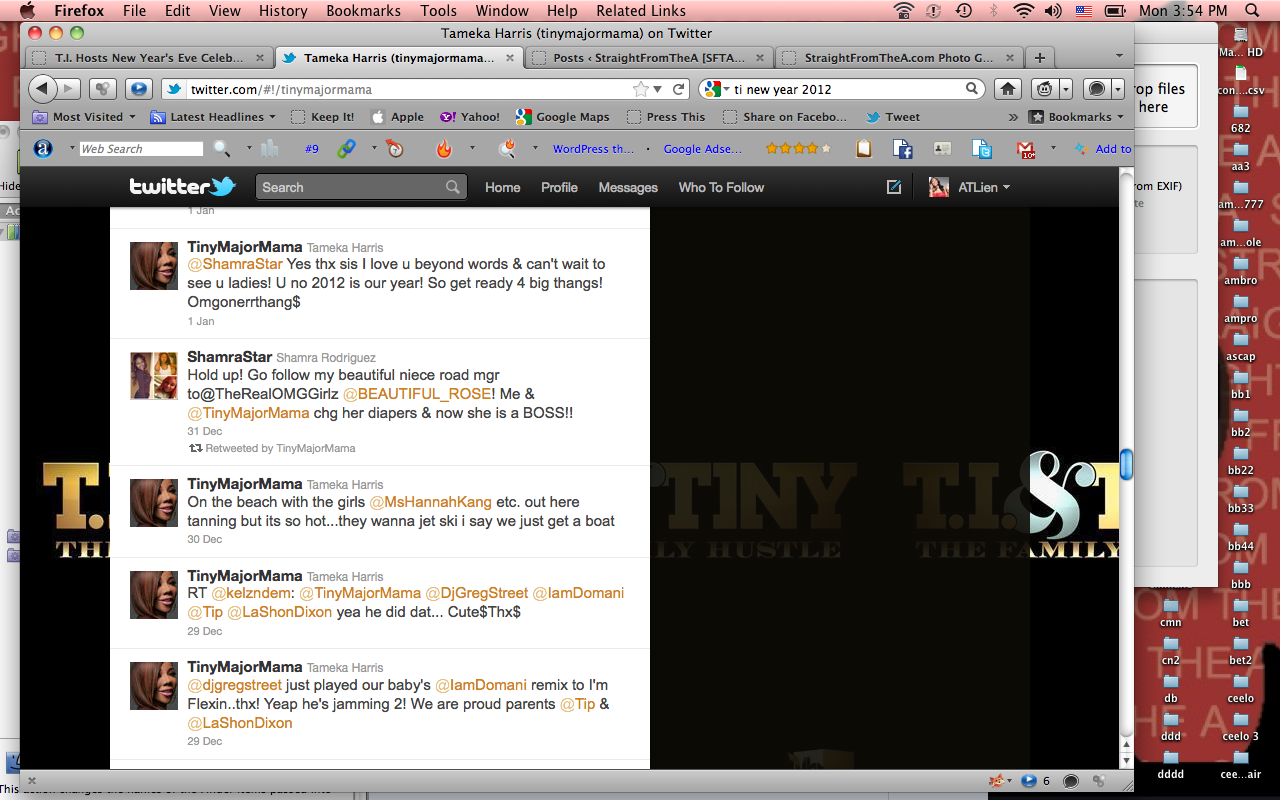Click the magnifier icon in Twitter search
1280x800 pixels.
point(453,187)
